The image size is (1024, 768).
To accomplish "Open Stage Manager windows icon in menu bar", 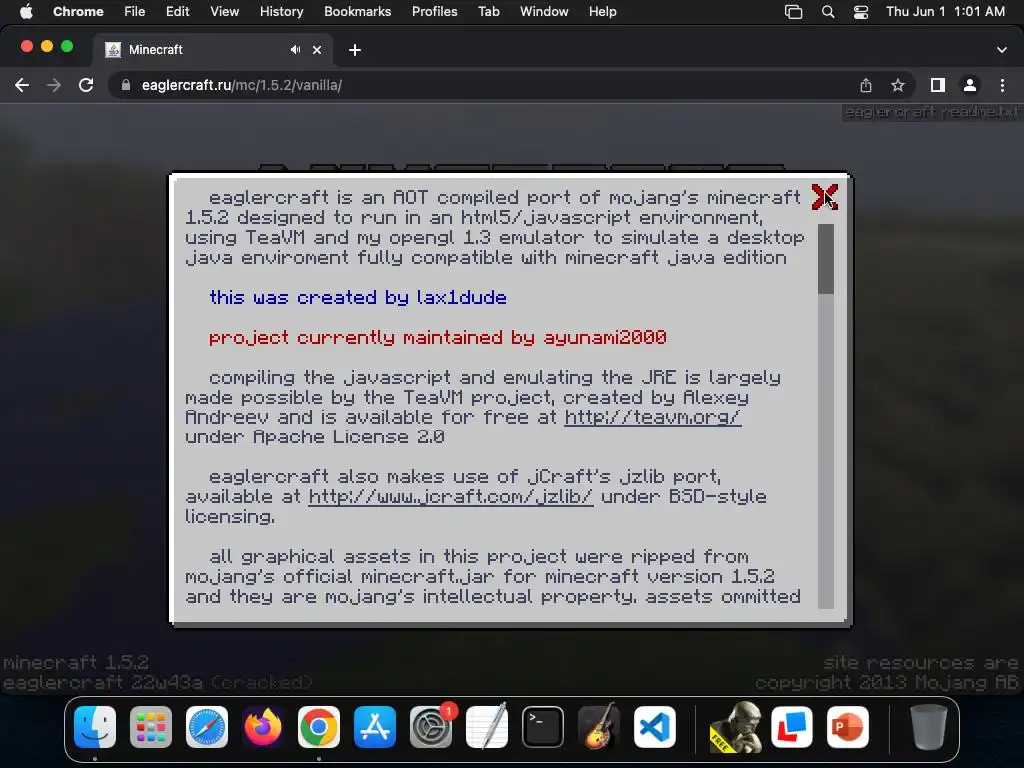I will pos(793,12).
